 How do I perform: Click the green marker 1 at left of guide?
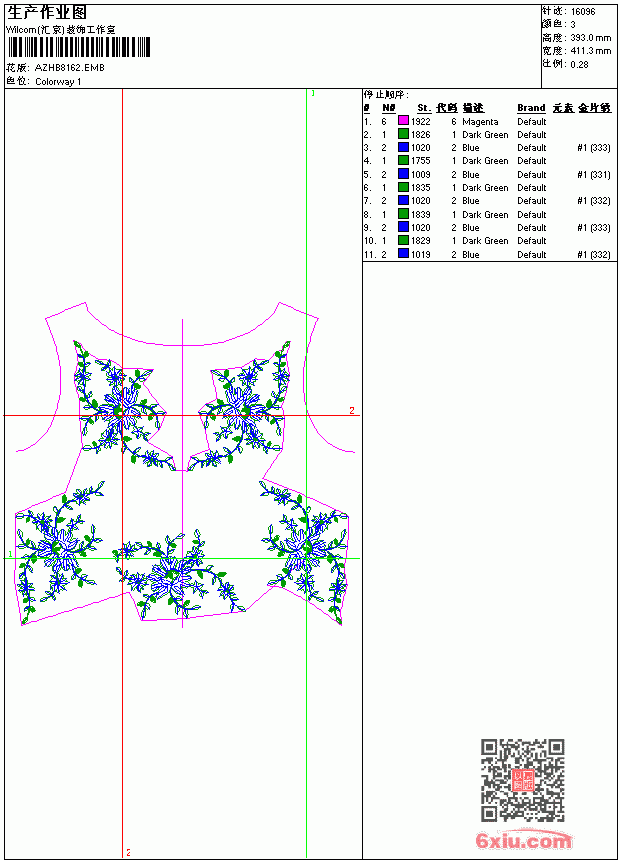point(10,554)
